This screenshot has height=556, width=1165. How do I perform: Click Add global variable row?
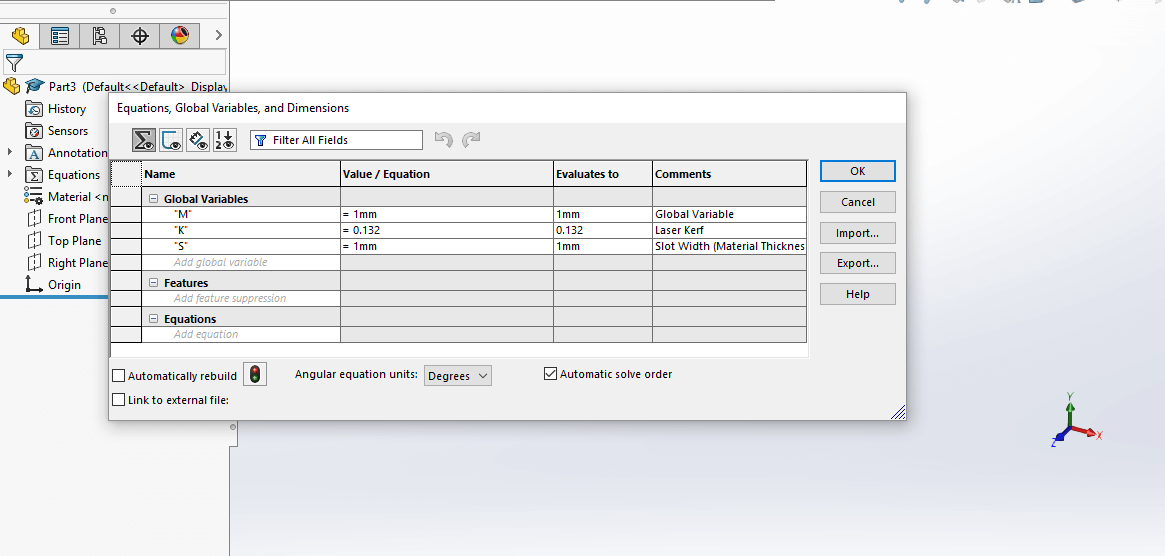tap(241, 262)
